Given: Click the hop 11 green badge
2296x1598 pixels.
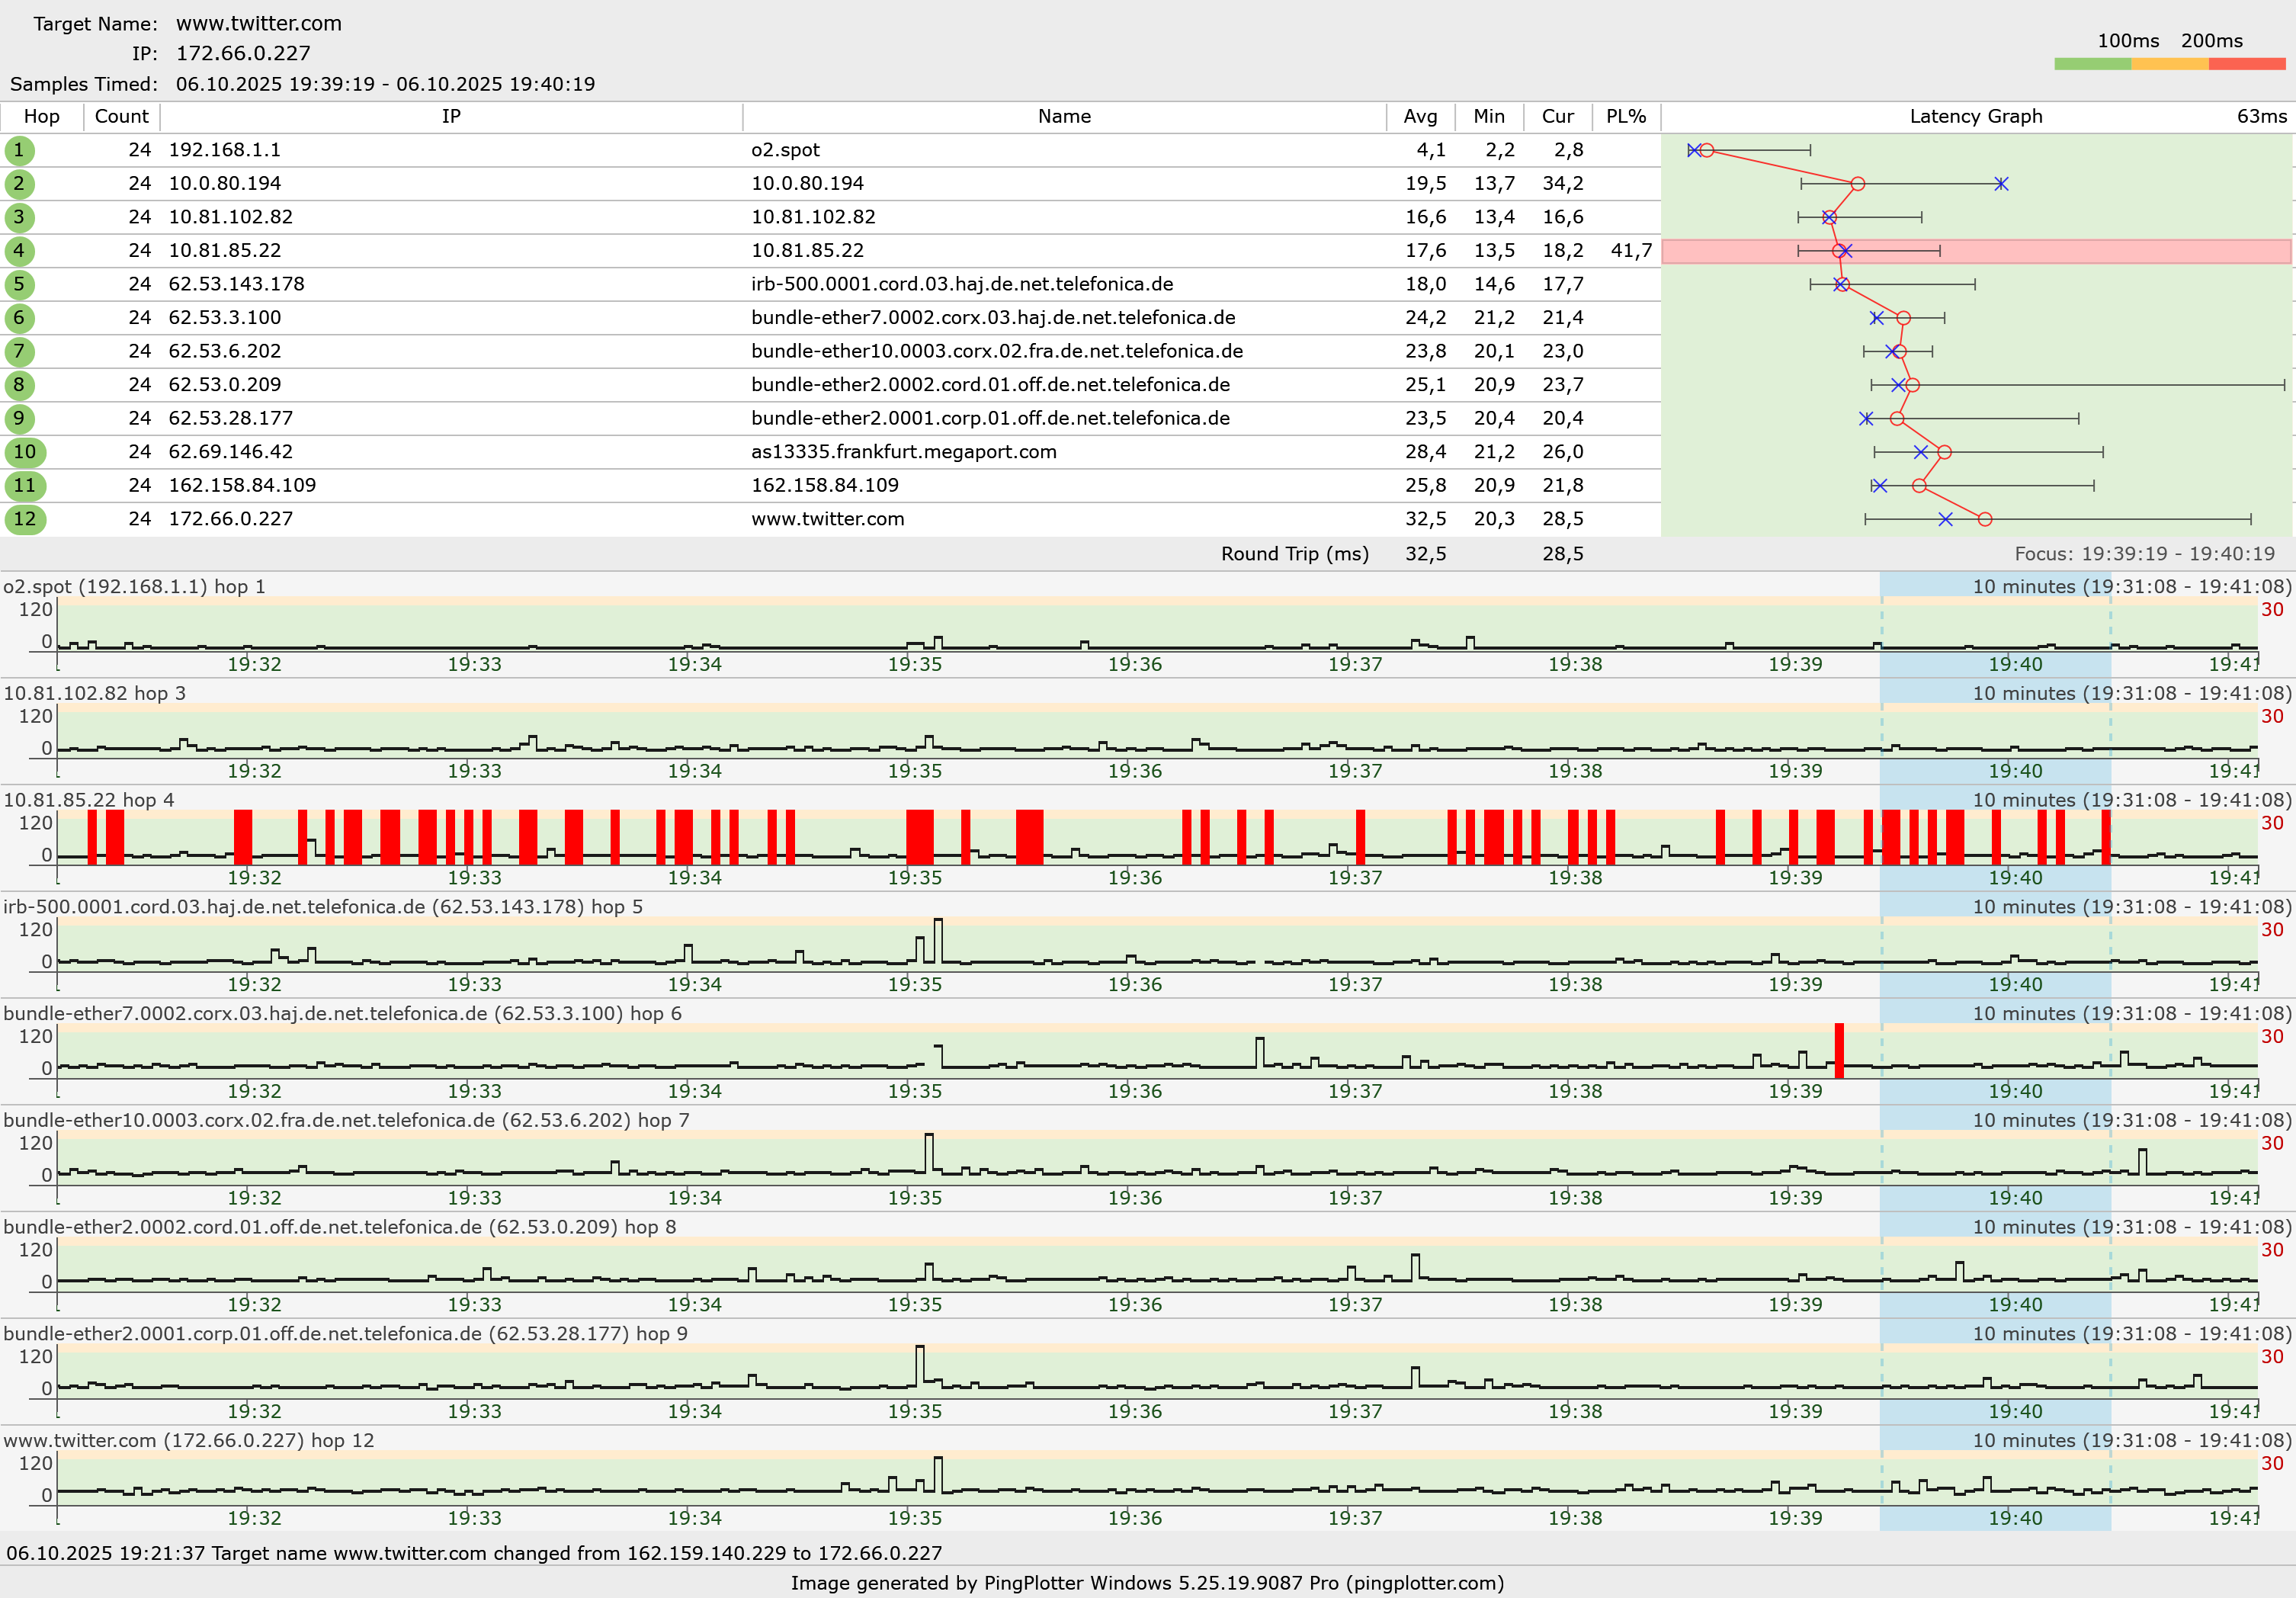Looking at the screenshot, I should point(25,486).
